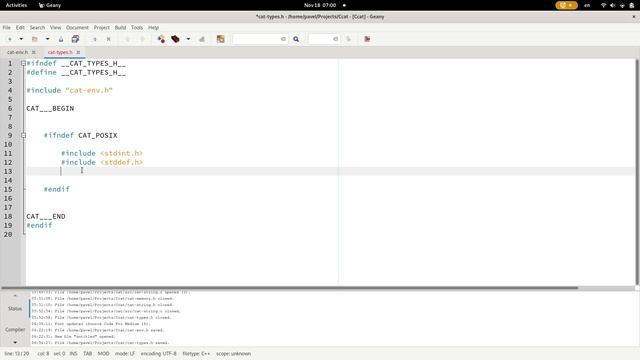Screen dimensions: 640x360
Task: Open the volume indicator icon
Action: (613, 5)
